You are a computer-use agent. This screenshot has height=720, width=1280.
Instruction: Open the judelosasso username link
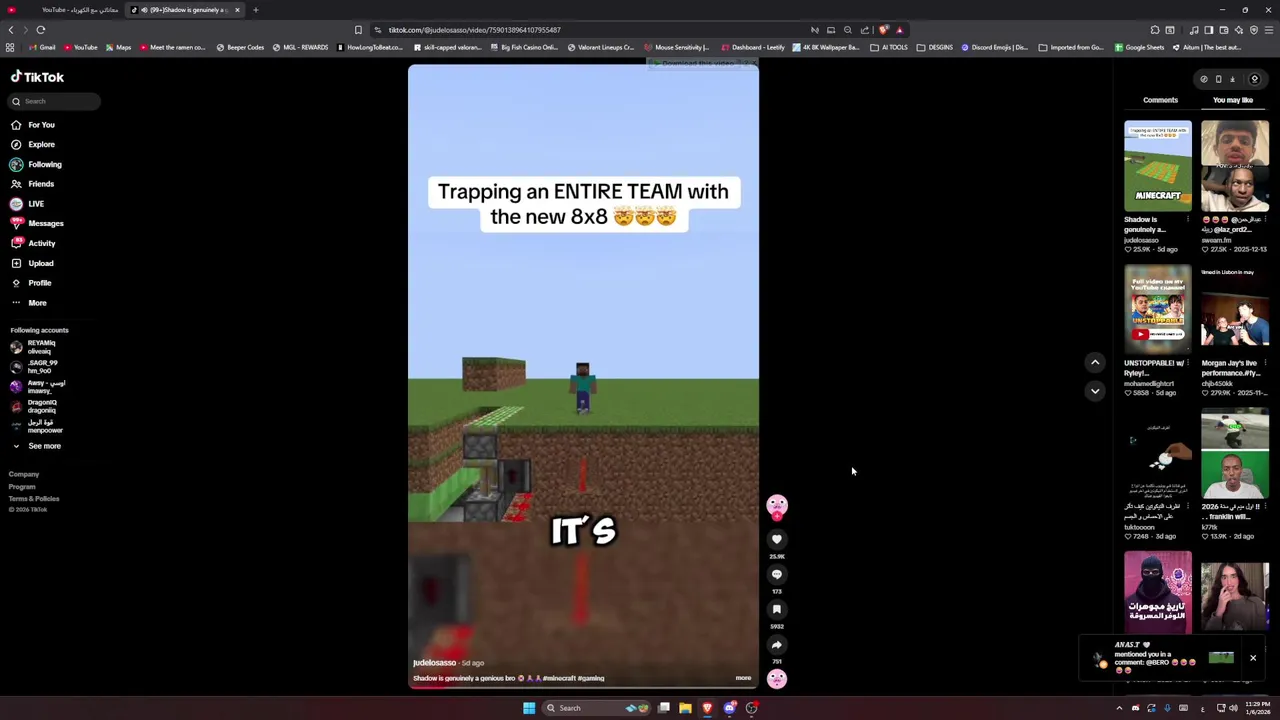pyautogui.click(x=434, y=663)
